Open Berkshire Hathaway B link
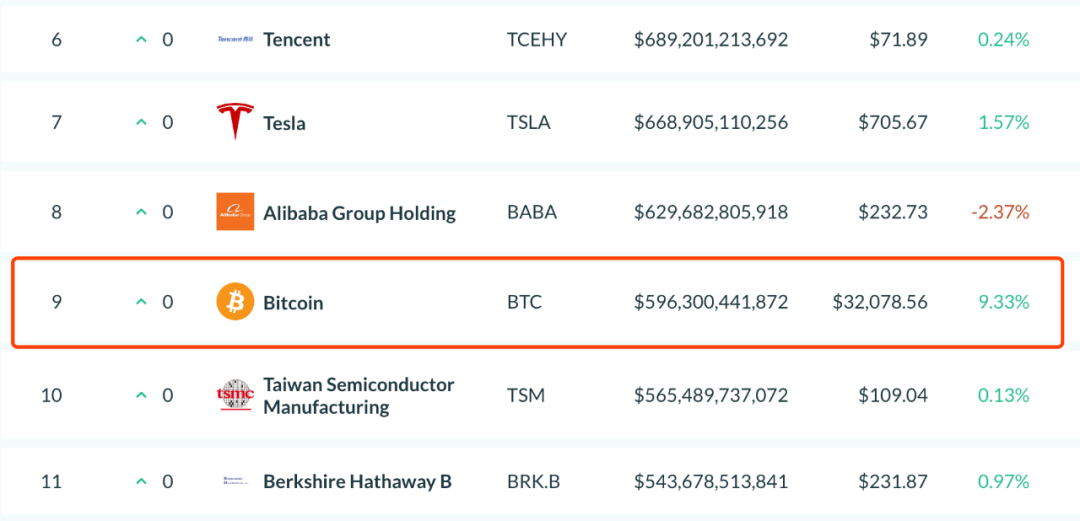The image size is (1080, 521). 357,481
